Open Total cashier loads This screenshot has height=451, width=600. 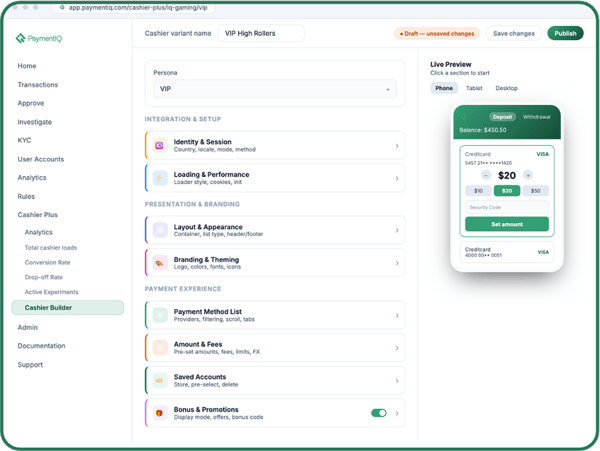pyautogui.click(x=51, y=247)
